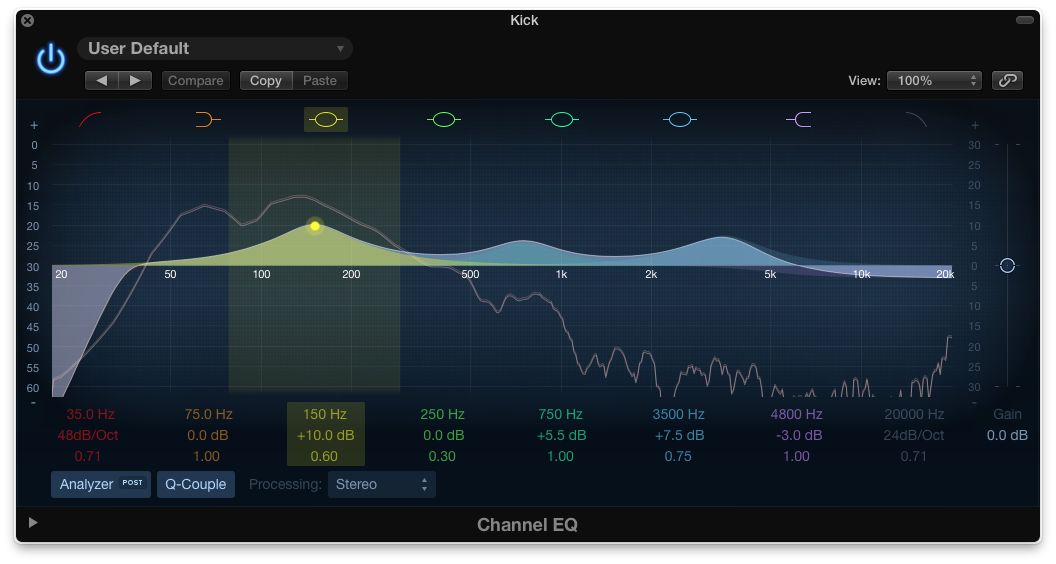Viewport: 1056px width, 564px height.
Task: Toggle the green 250 Hz bell band icon
Action: click(x=444, y=120)
